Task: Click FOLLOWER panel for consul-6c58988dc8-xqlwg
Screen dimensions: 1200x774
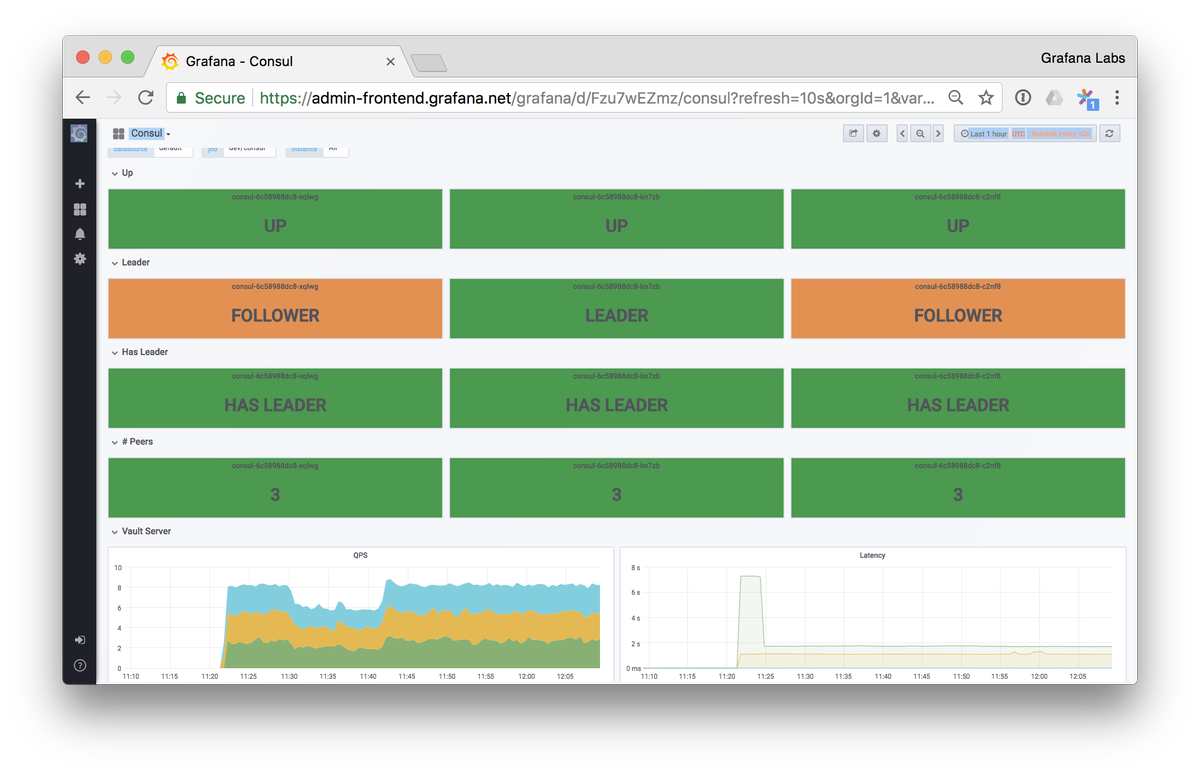Action: pyautogui.click(x=275, y=308)
